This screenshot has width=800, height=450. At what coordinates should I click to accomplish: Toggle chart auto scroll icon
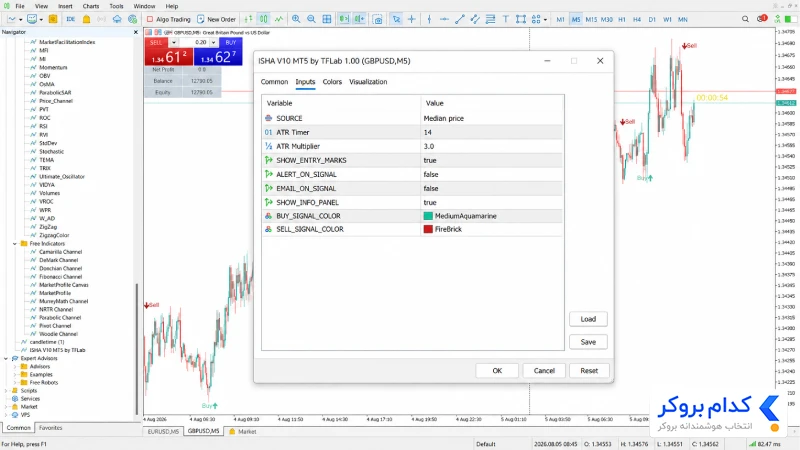[x=344, y=19]
